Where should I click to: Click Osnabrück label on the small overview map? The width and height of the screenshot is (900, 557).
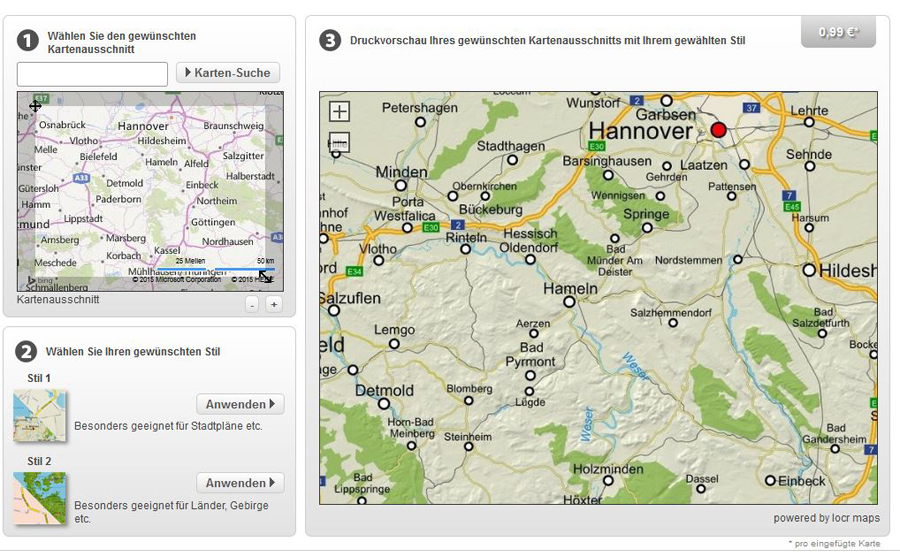click(x=62, y=125)
